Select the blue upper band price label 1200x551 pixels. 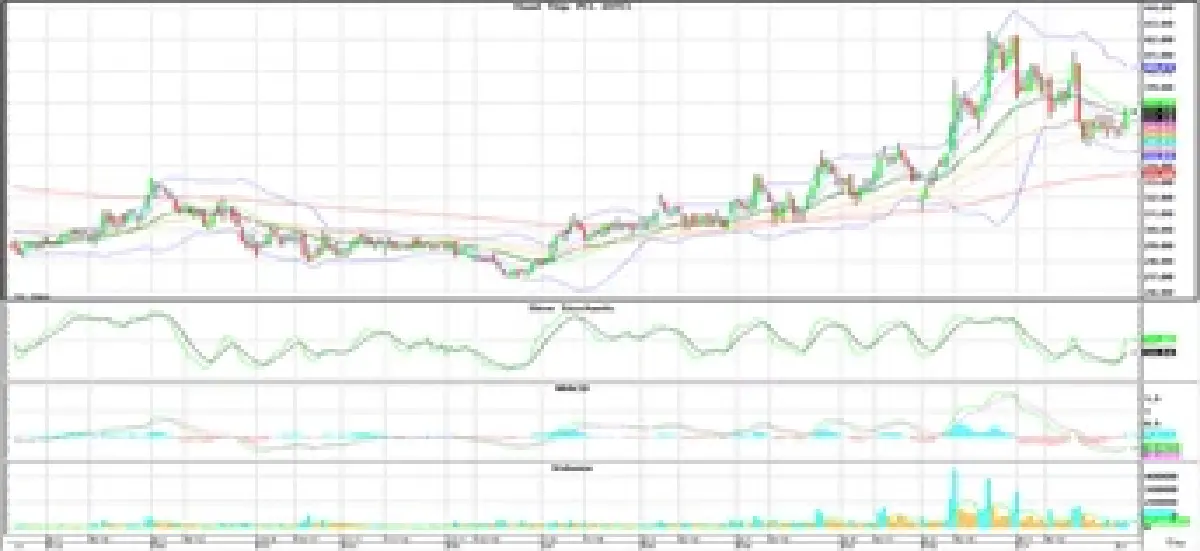(x=1158, y=67)
